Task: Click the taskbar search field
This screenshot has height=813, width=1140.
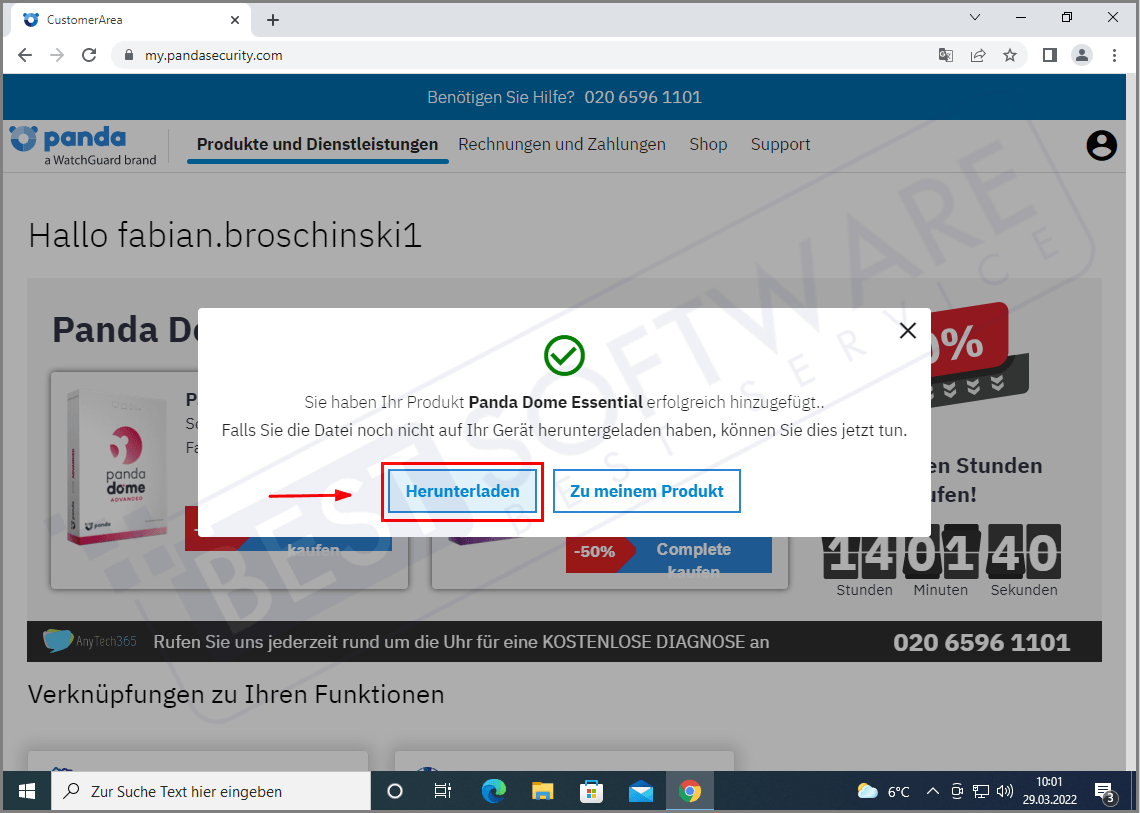Action: (211, 791)
